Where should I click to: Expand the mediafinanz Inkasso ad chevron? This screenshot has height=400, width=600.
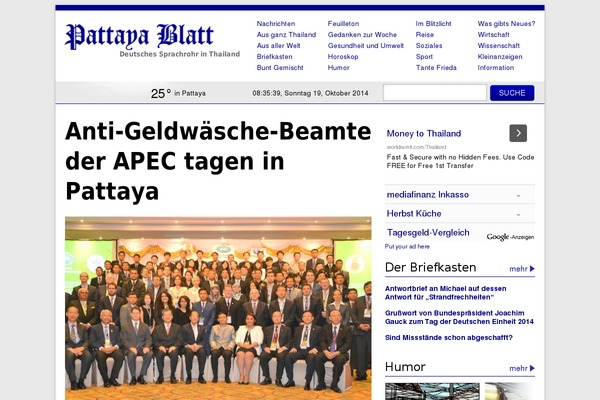point(518,195)
